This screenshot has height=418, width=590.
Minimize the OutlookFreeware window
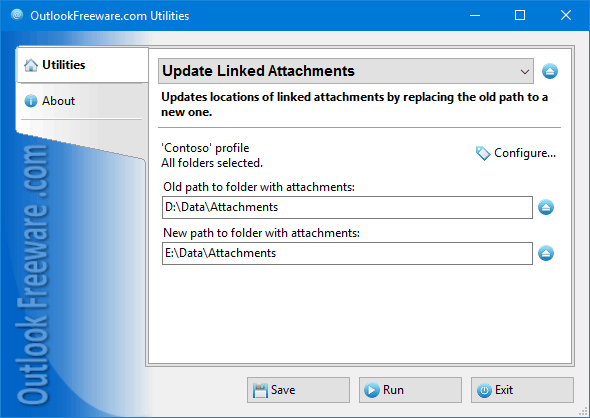(x=475, y=15)
